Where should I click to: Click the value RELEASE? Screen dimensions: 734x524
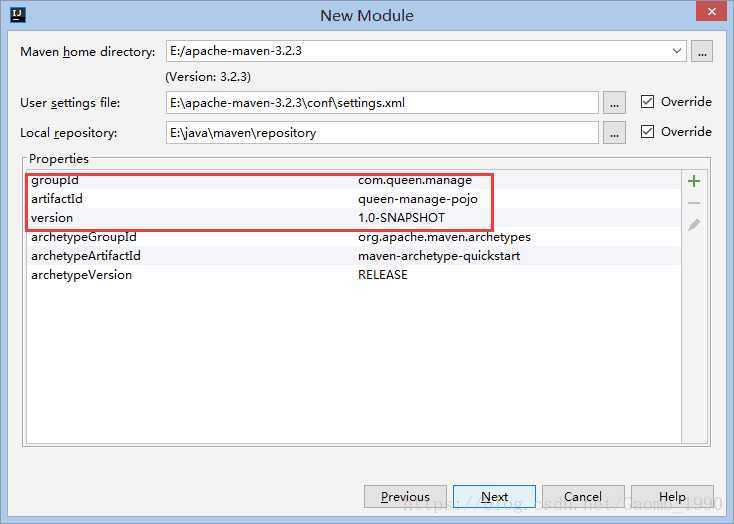[382, 275]
